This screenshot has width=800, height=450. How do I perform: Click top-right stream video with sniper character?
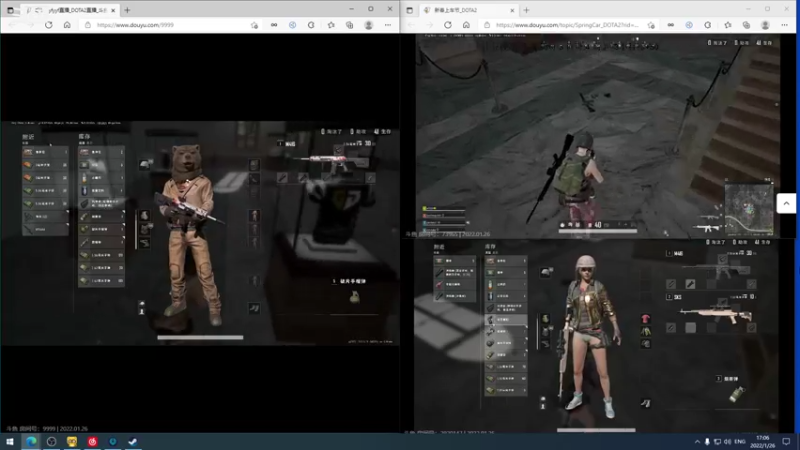tap(597, 136)
